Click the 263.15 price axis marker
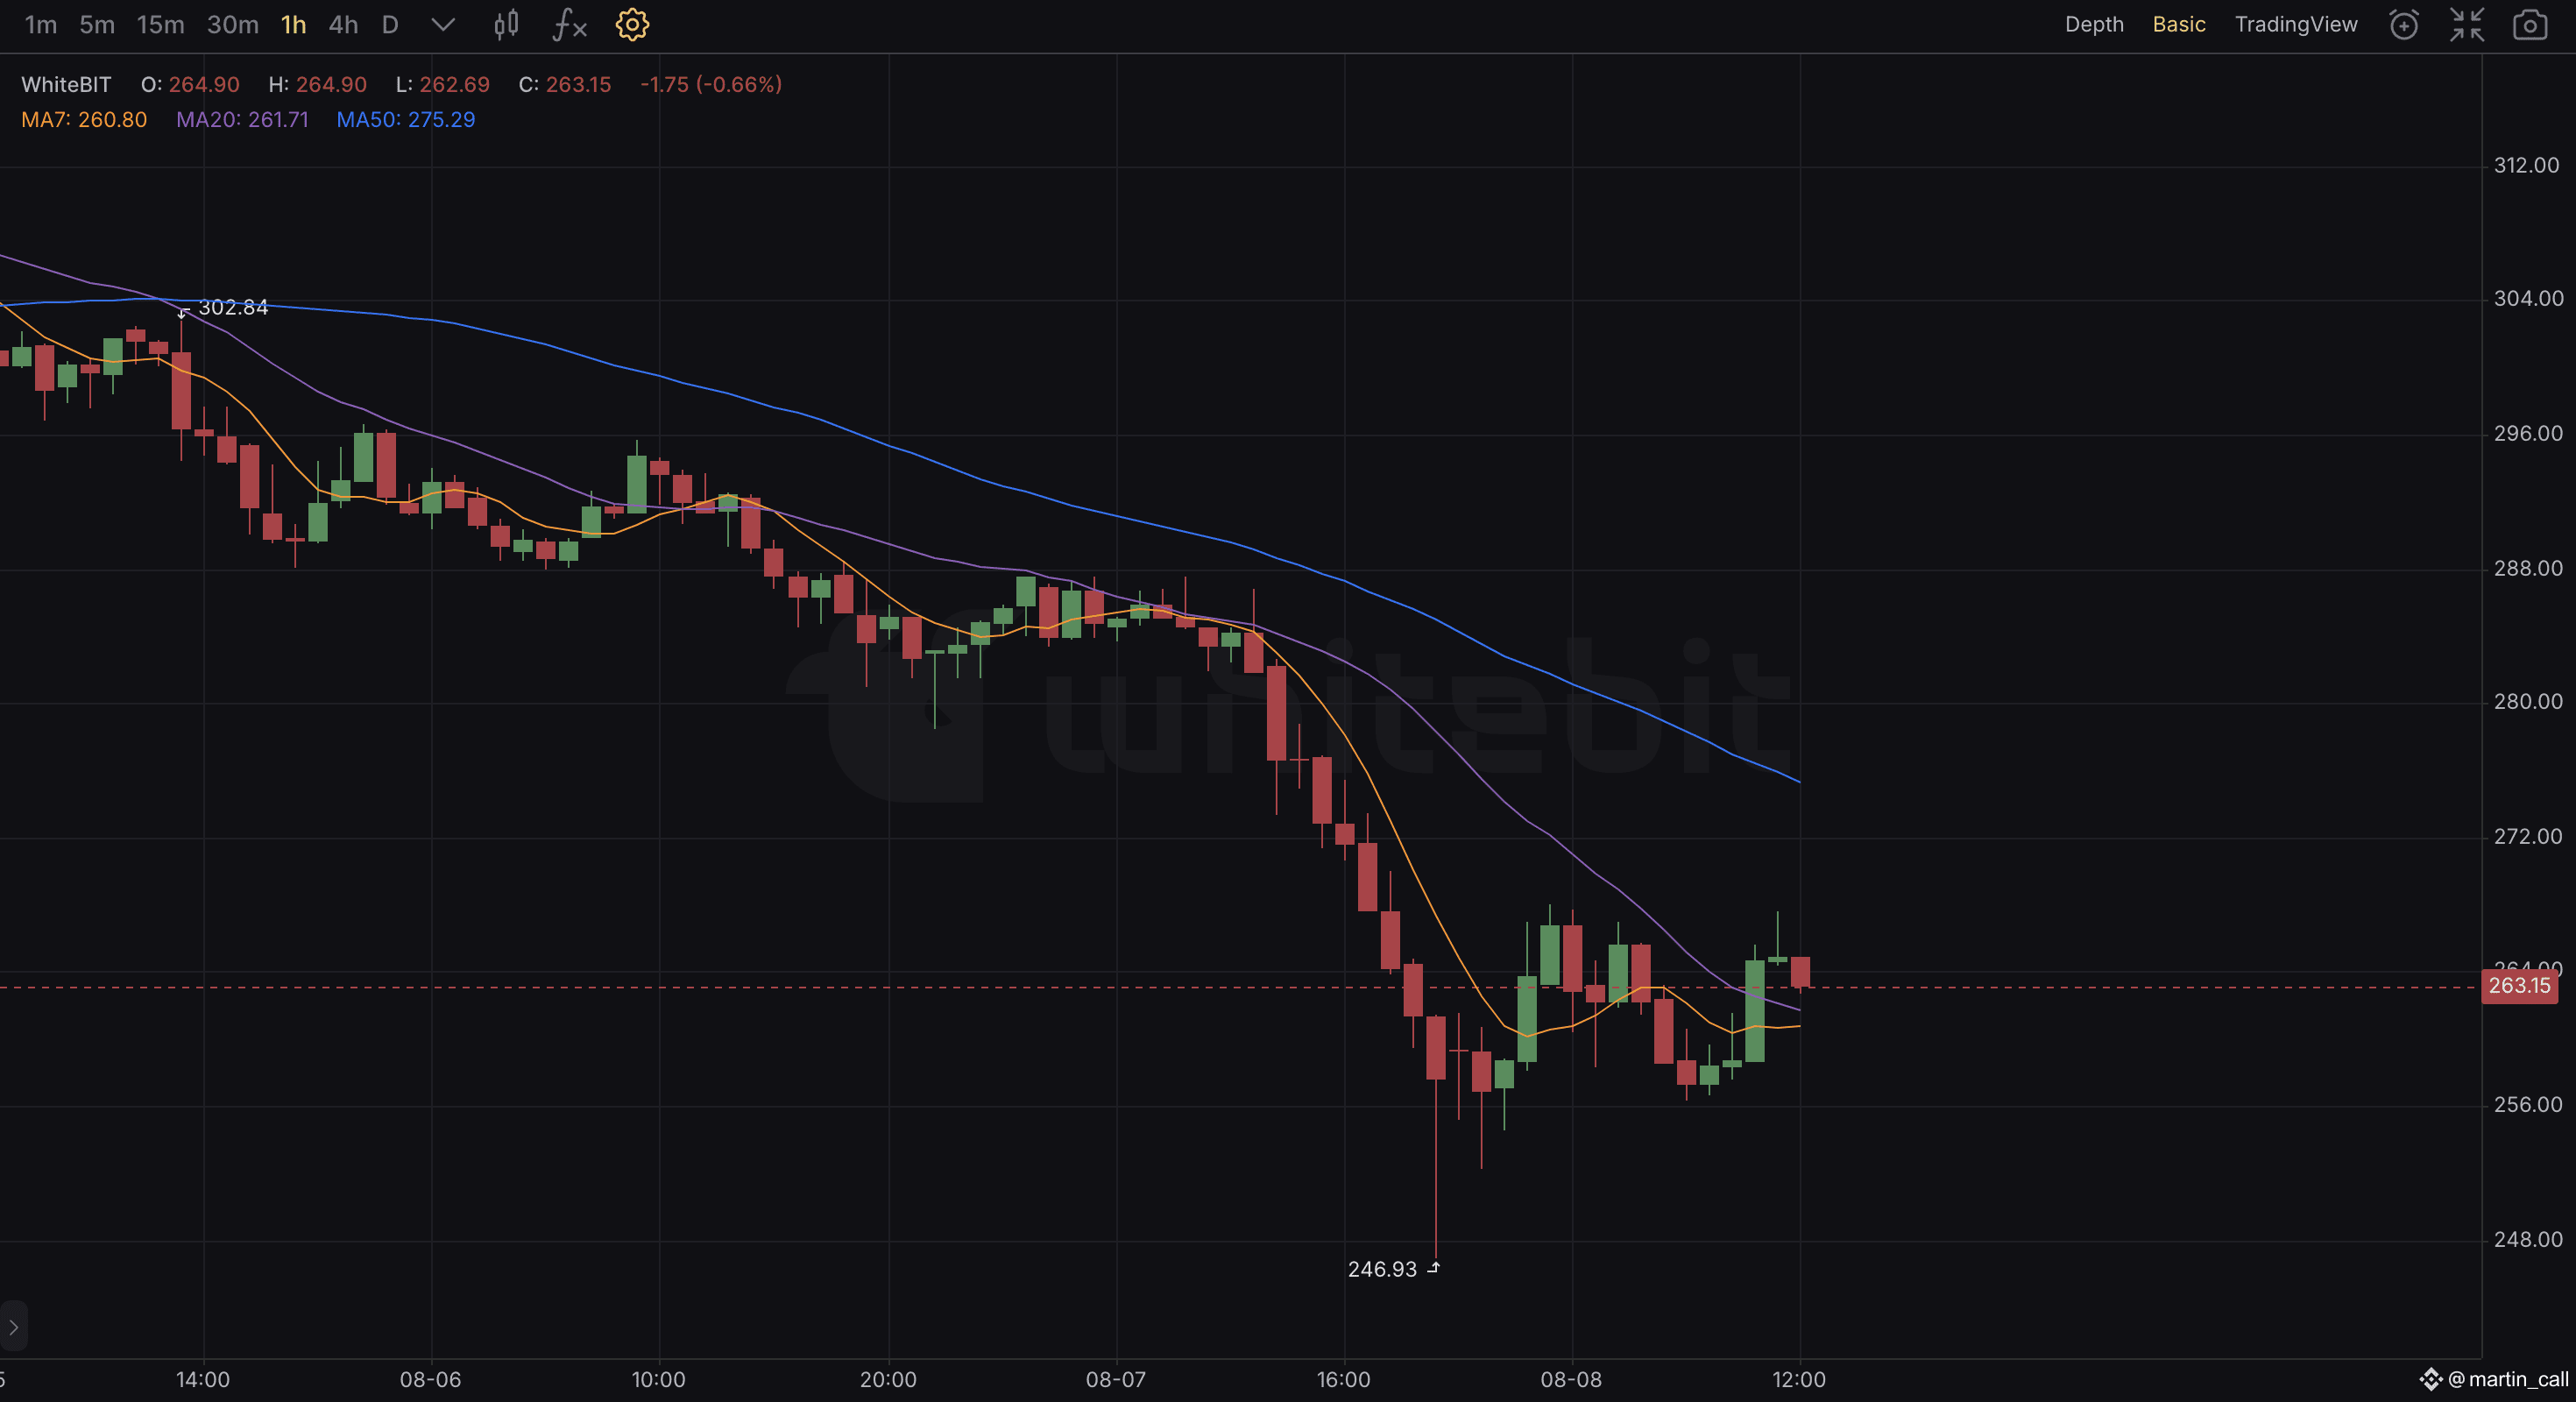 [x=2519, y=987]
